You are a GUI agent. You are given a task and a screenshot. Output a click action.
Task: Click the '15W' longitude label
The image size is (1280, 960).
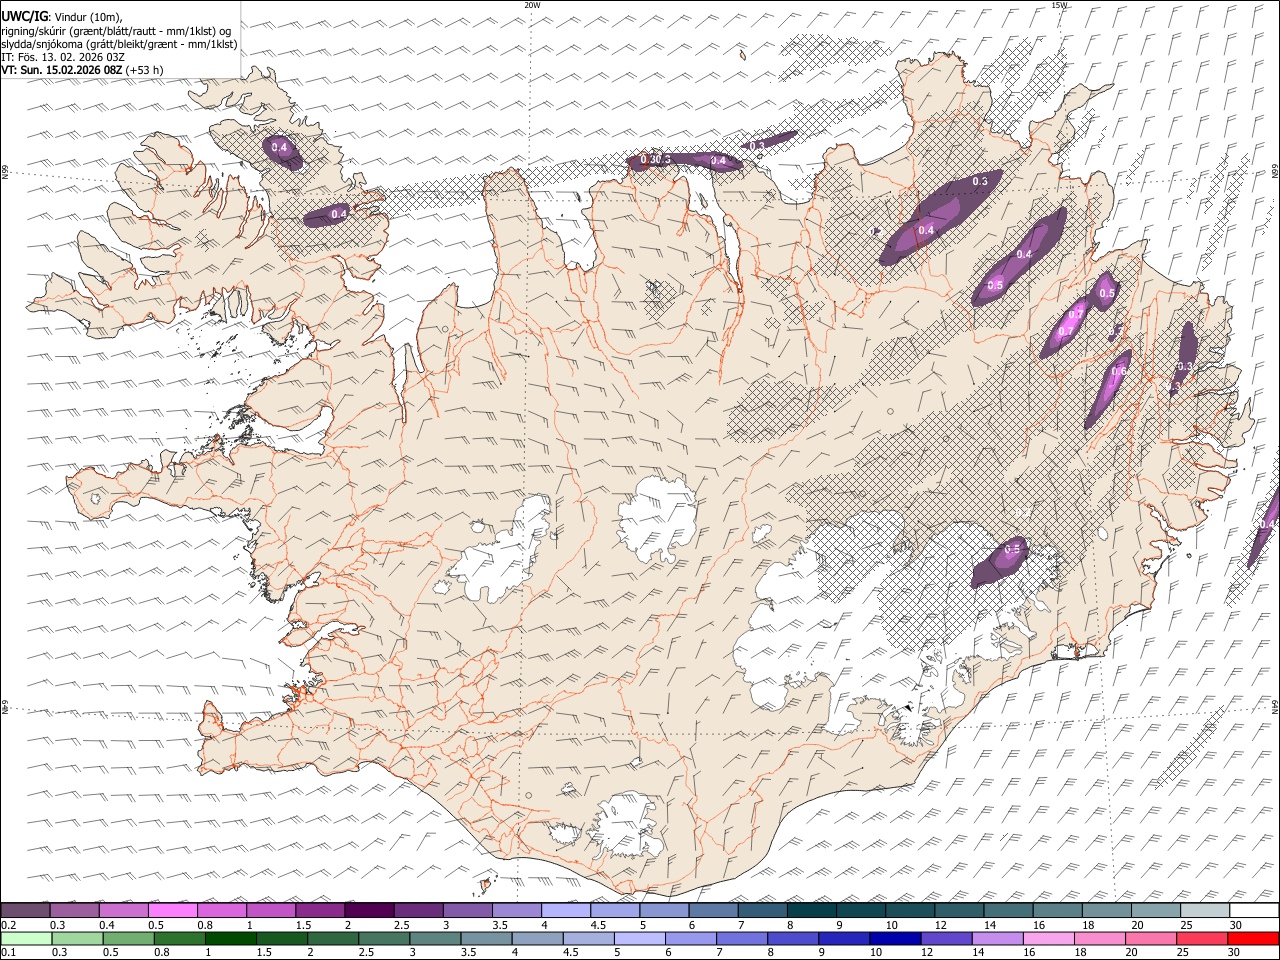1060,5
